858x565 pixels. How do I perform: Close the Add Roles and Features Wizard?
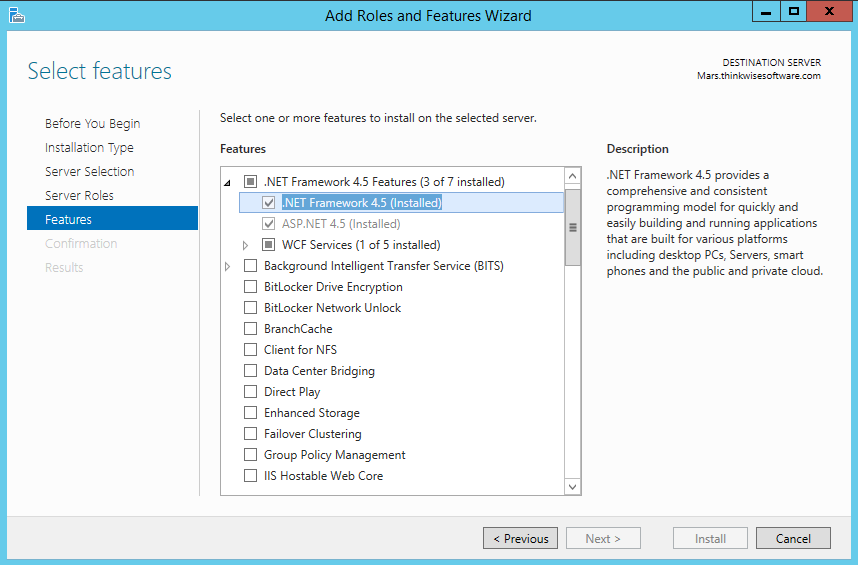pyautogui.click(x=829, y=12)
